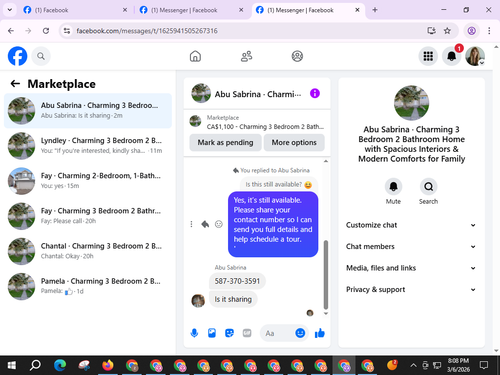Open Chantal conversation in list
The width and height of the screenshot is (500, 375).
click(x=88, y=251)
